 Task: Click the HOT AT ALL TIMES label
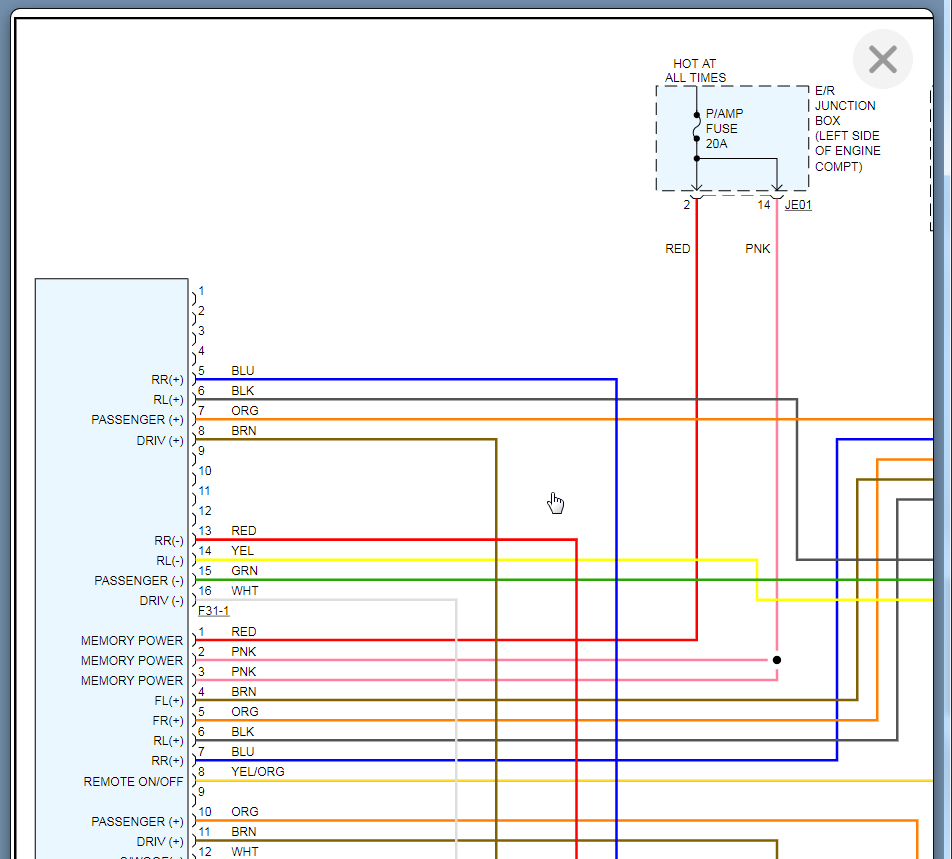(695, 71)
